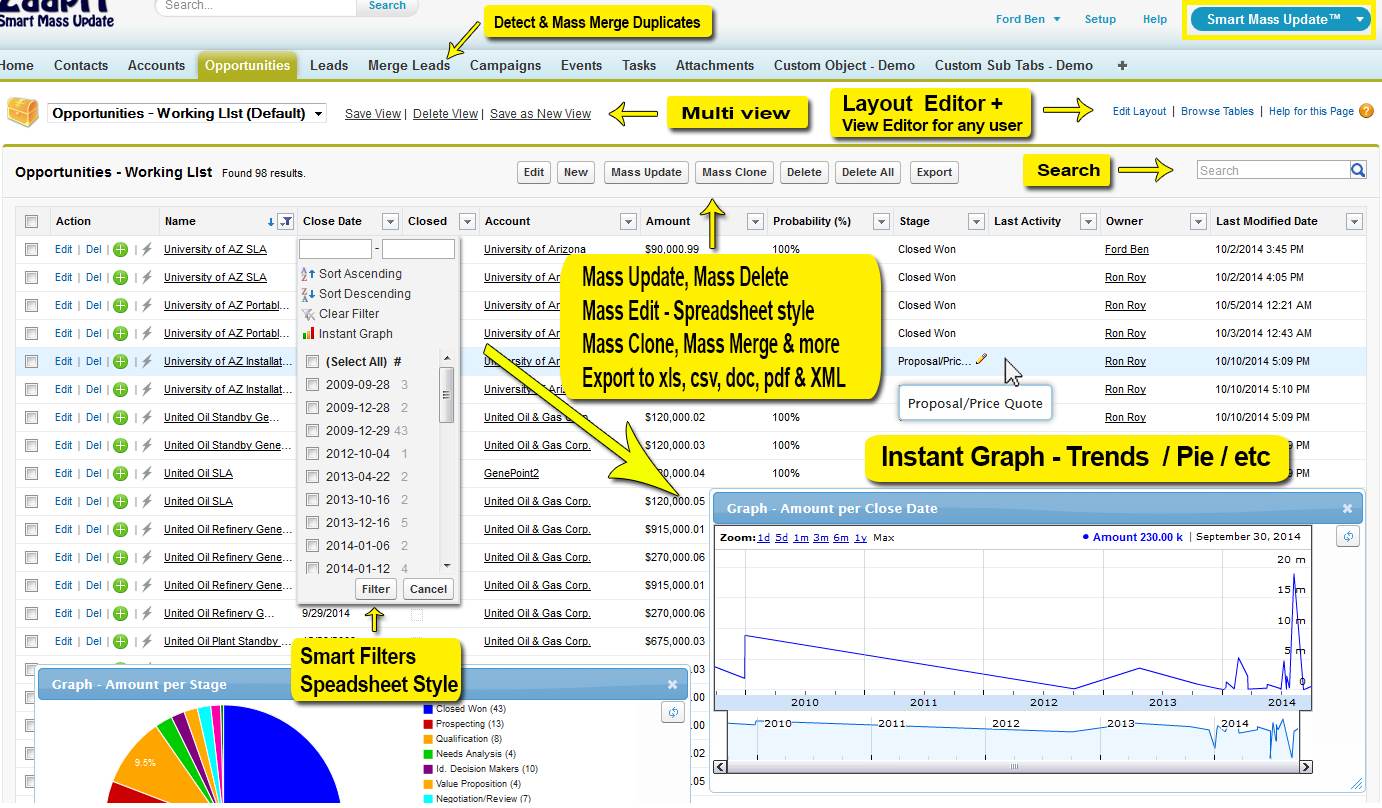
Task: Open the Ford Ben user menu
Action: (x=1028, y=19)
